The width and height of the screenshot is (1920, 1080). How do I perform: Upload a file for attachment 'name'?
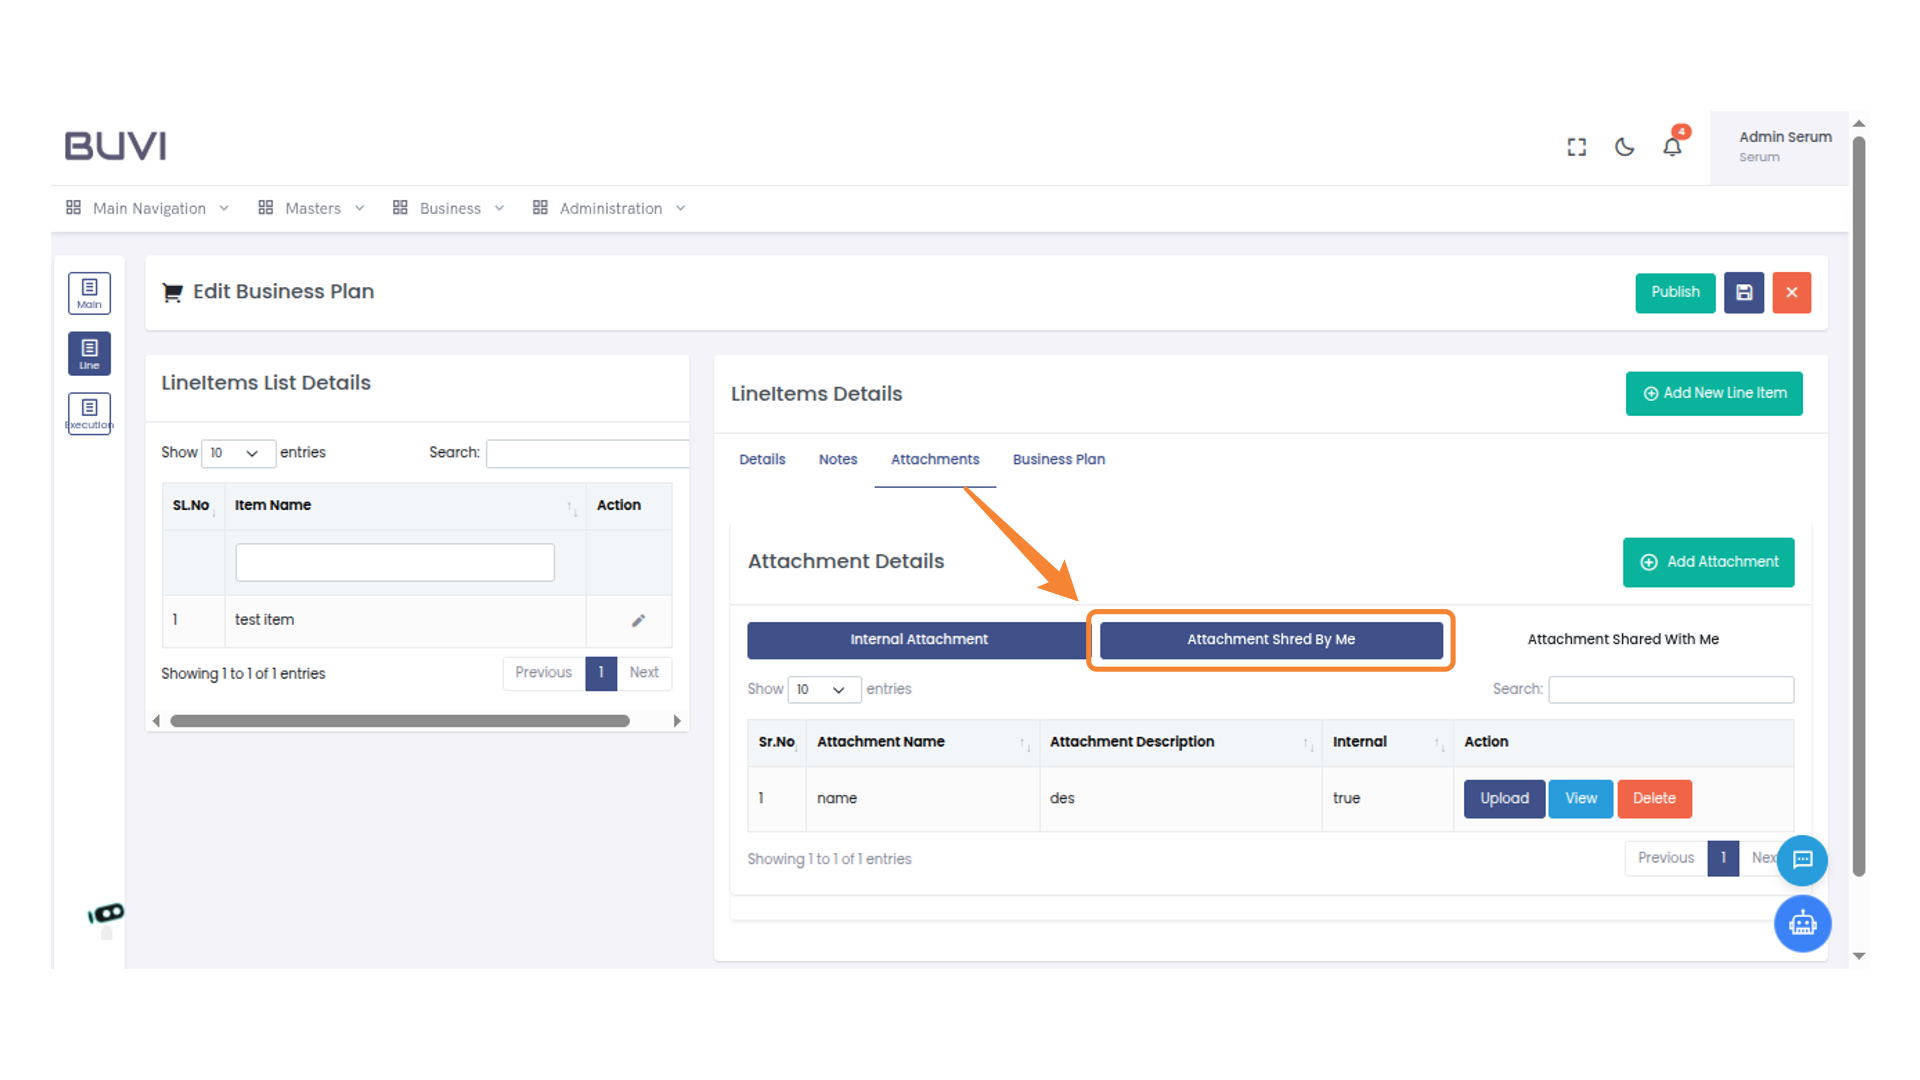[1503, 798]
